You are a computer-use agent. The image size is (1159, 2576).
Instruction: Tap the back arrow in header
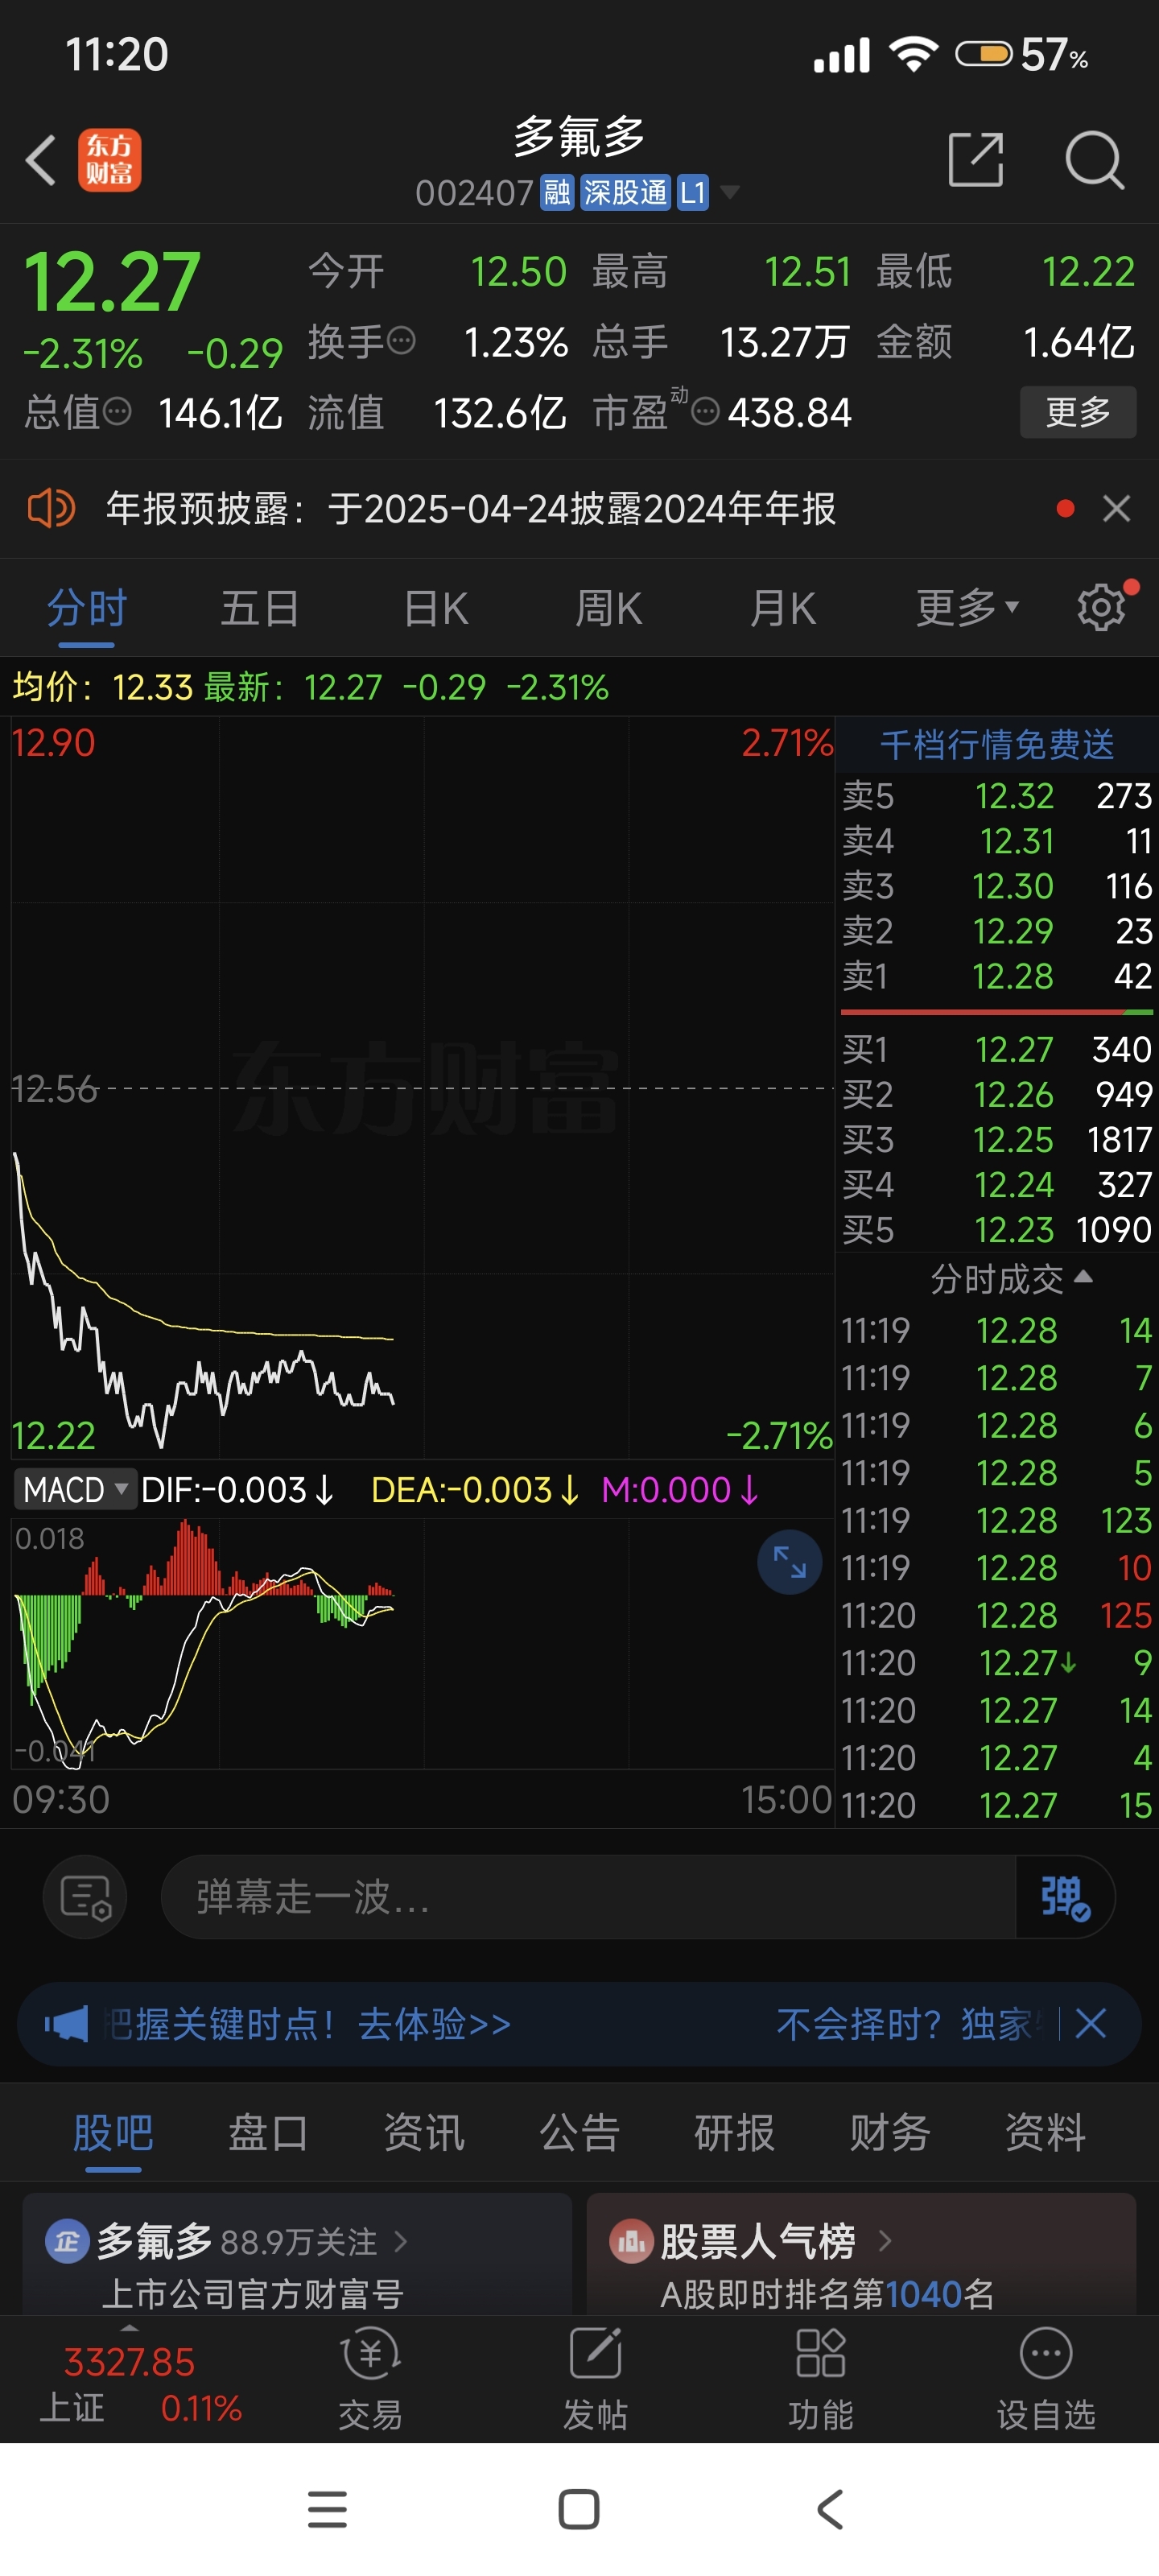pyautogui.click(x=41, y=160)
